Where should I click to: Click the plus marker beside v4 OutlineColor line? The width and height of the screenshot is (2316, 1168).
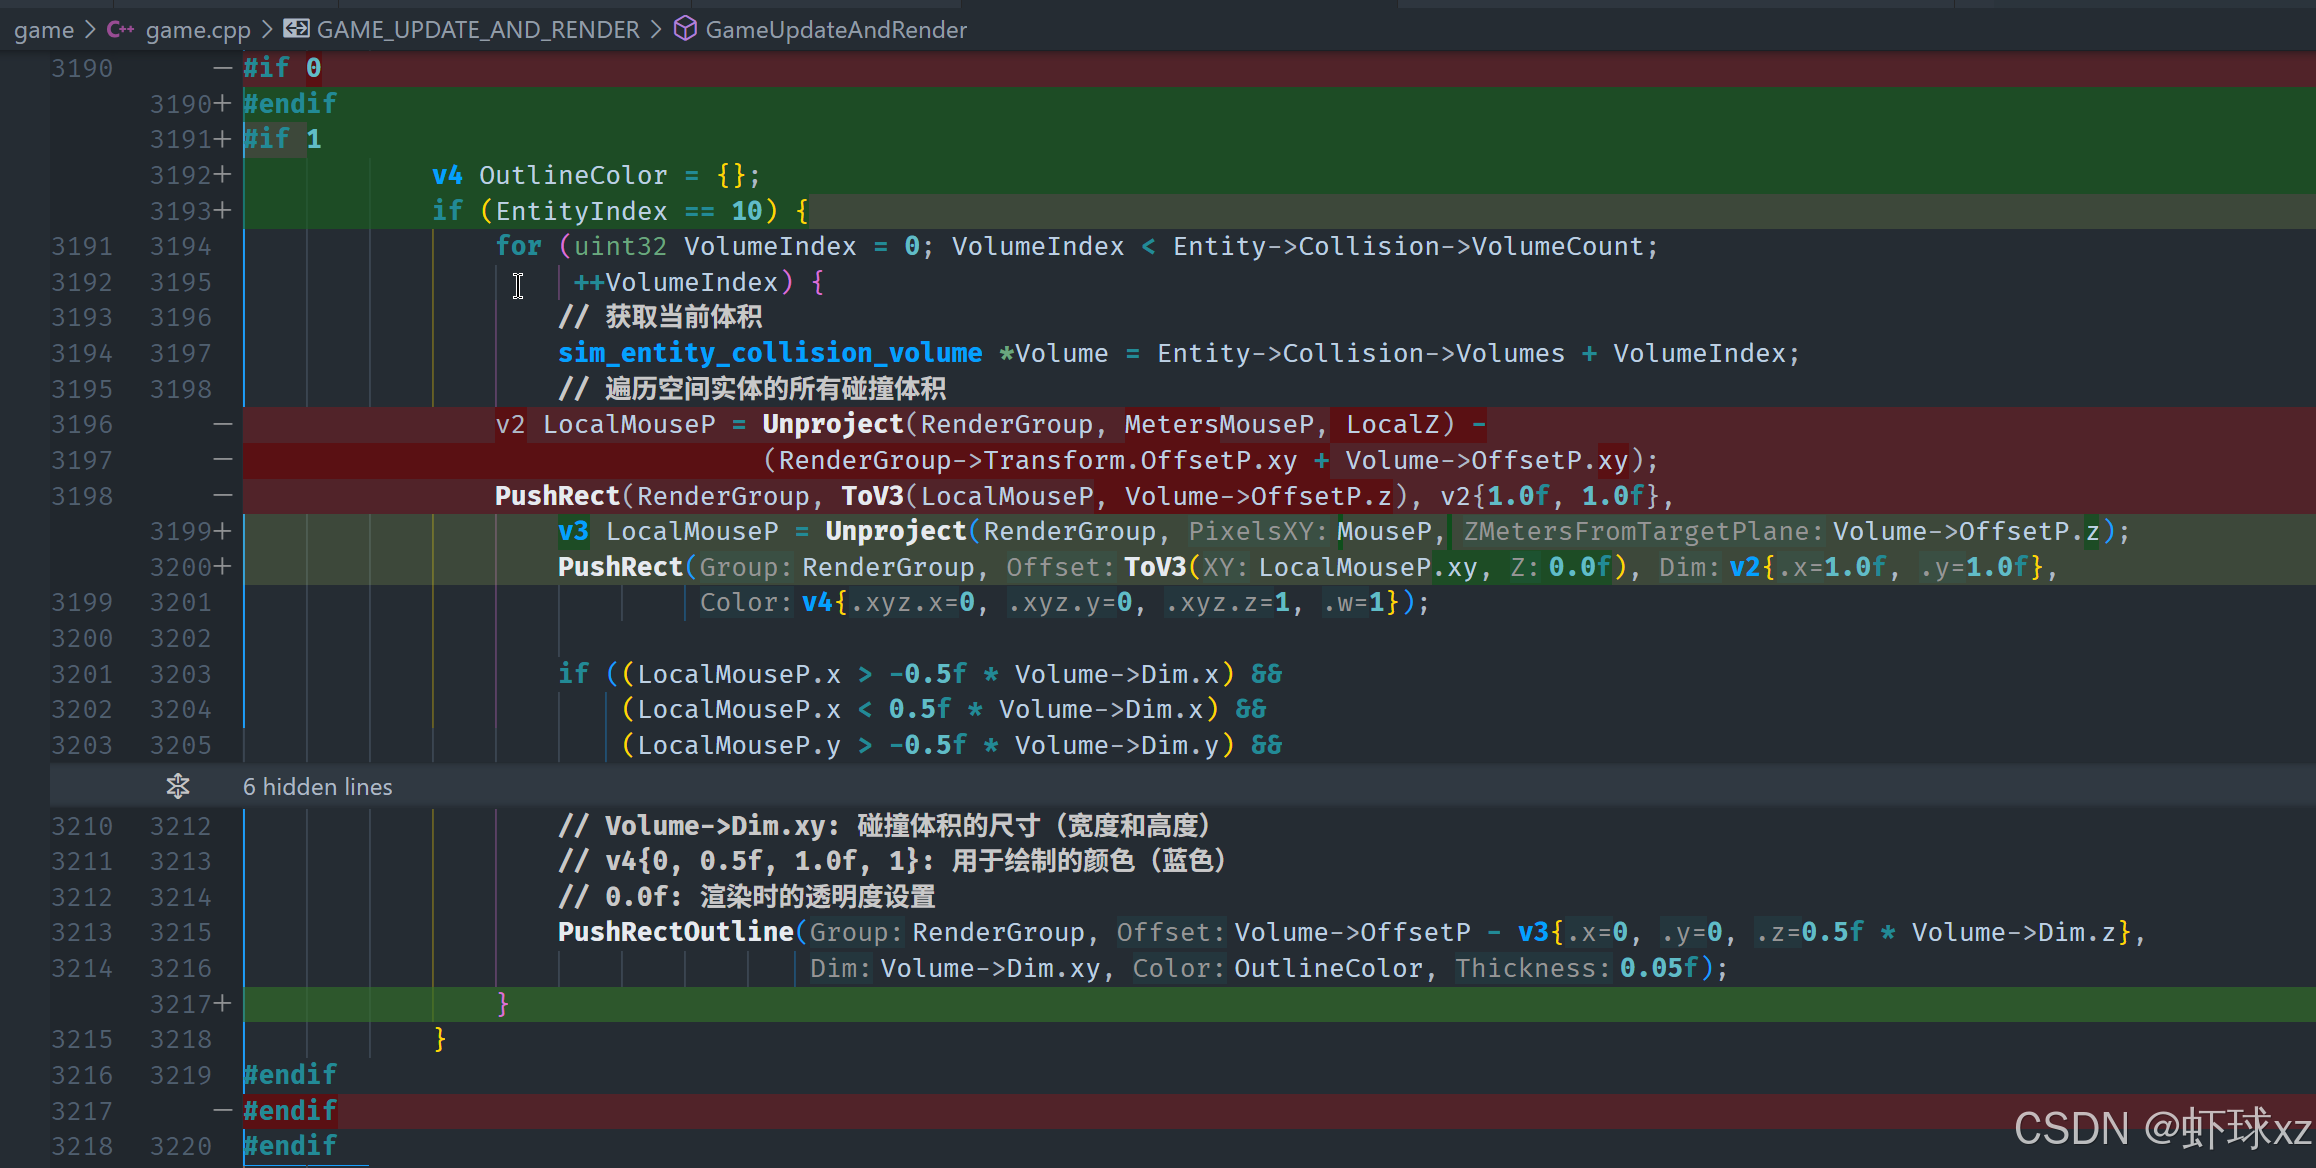222,175
